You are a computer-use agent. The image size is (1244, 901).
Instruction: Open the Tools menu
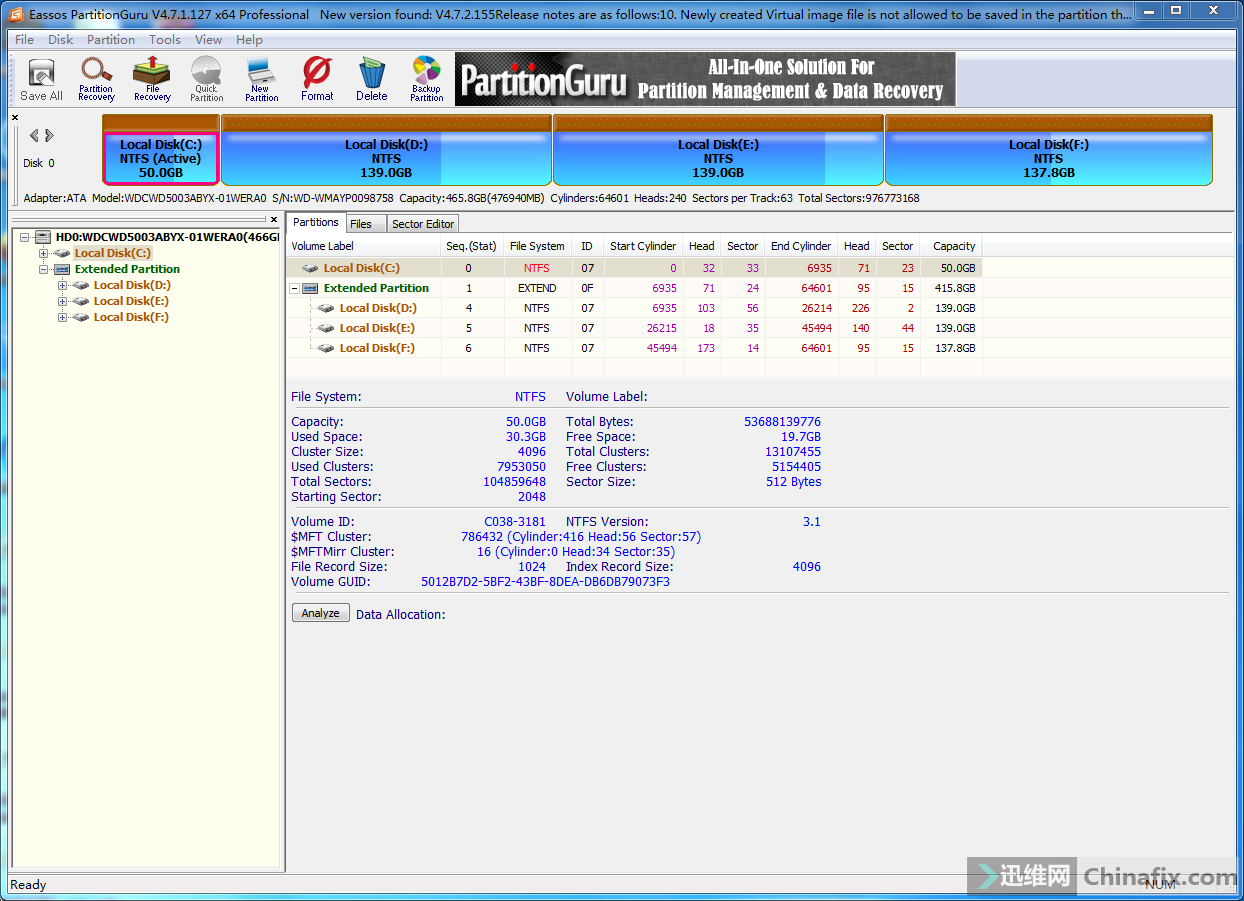(x=165, y=40)
